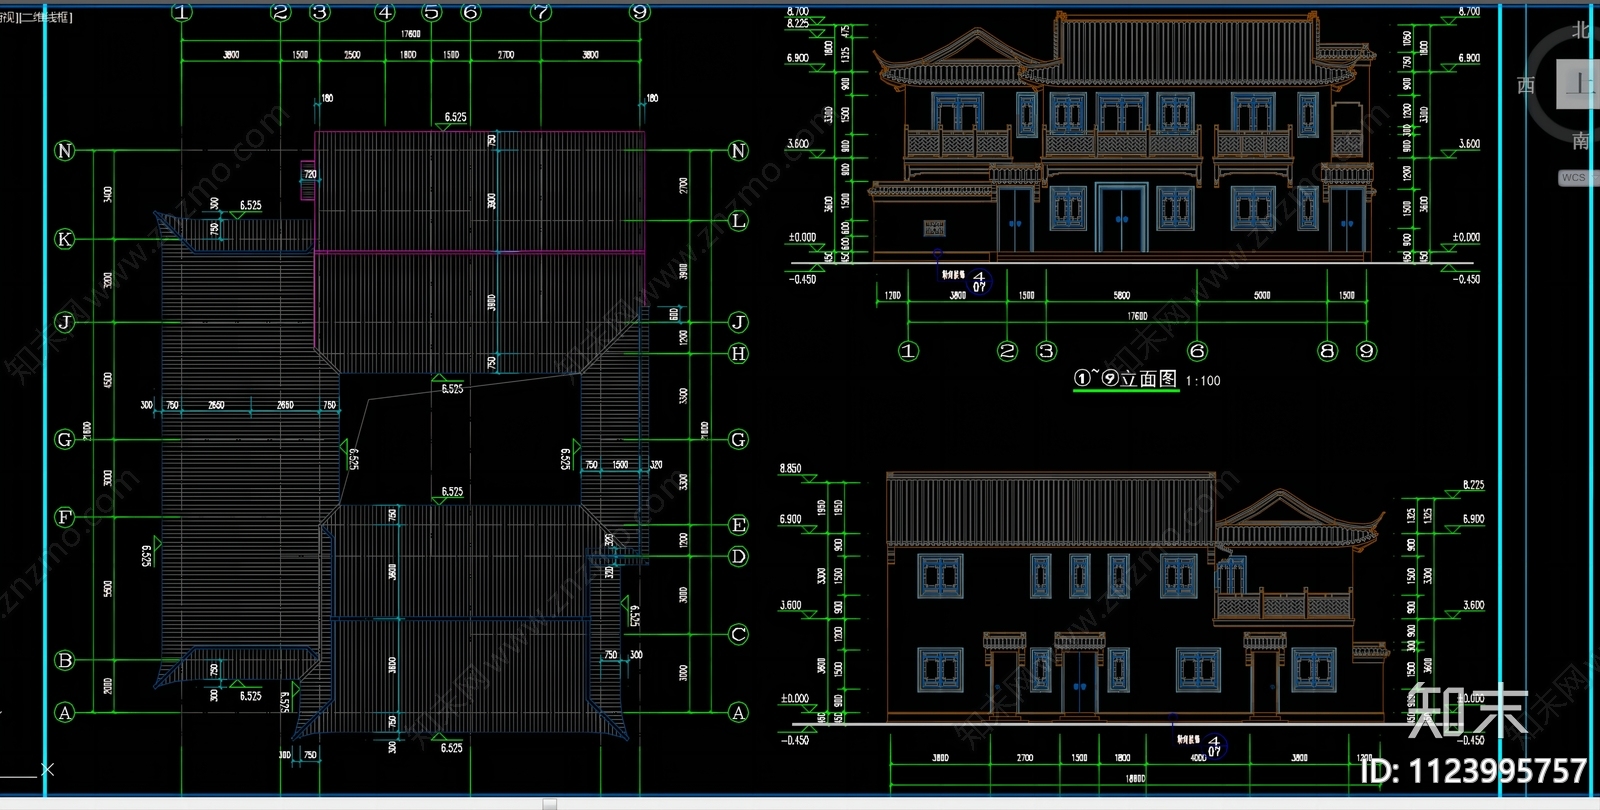Viewport: 1600px width, 810px height.
Task: Select axis bubble 7 above the roof plan
Action: click(541, 13)
